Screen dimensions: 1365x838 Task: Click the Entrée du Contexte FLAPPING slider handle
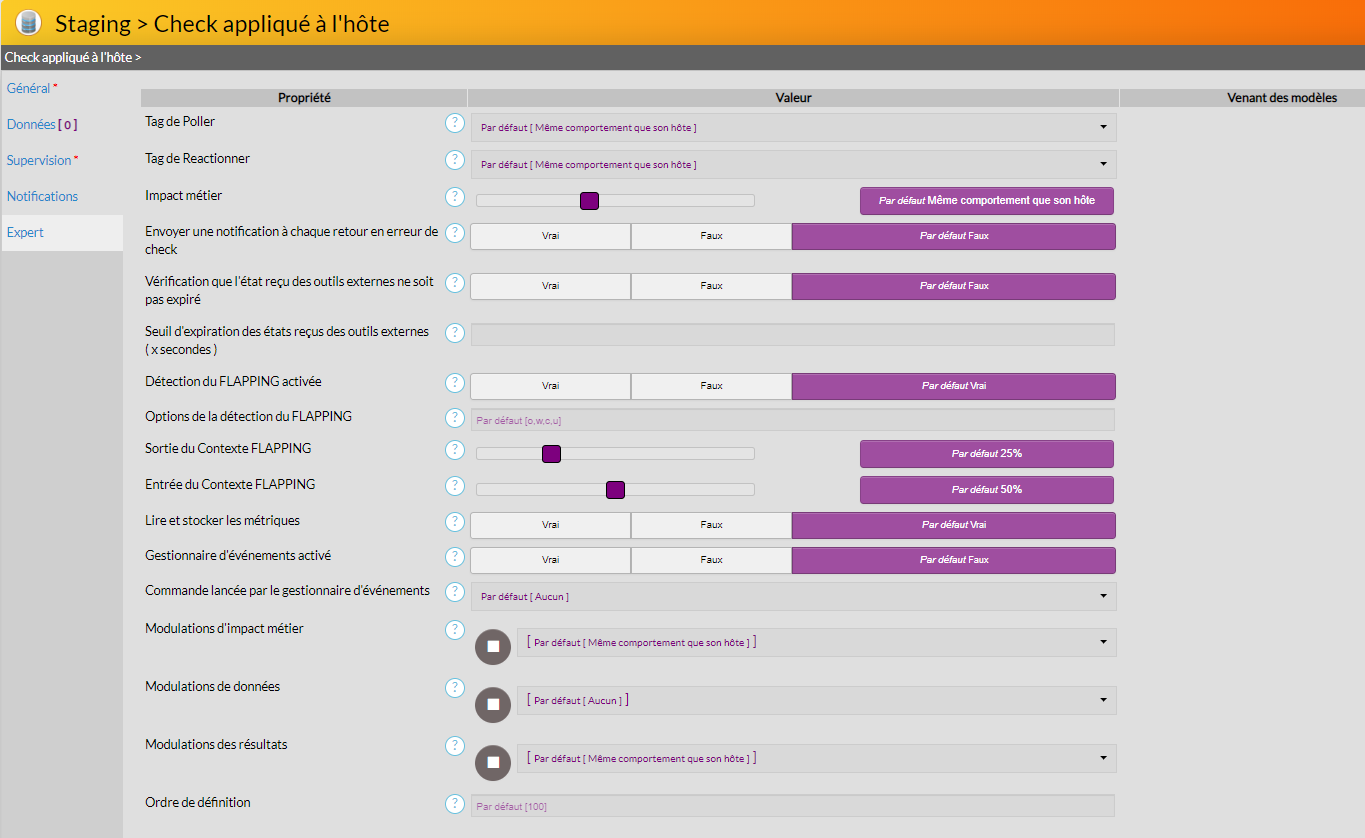pos(615,490)
